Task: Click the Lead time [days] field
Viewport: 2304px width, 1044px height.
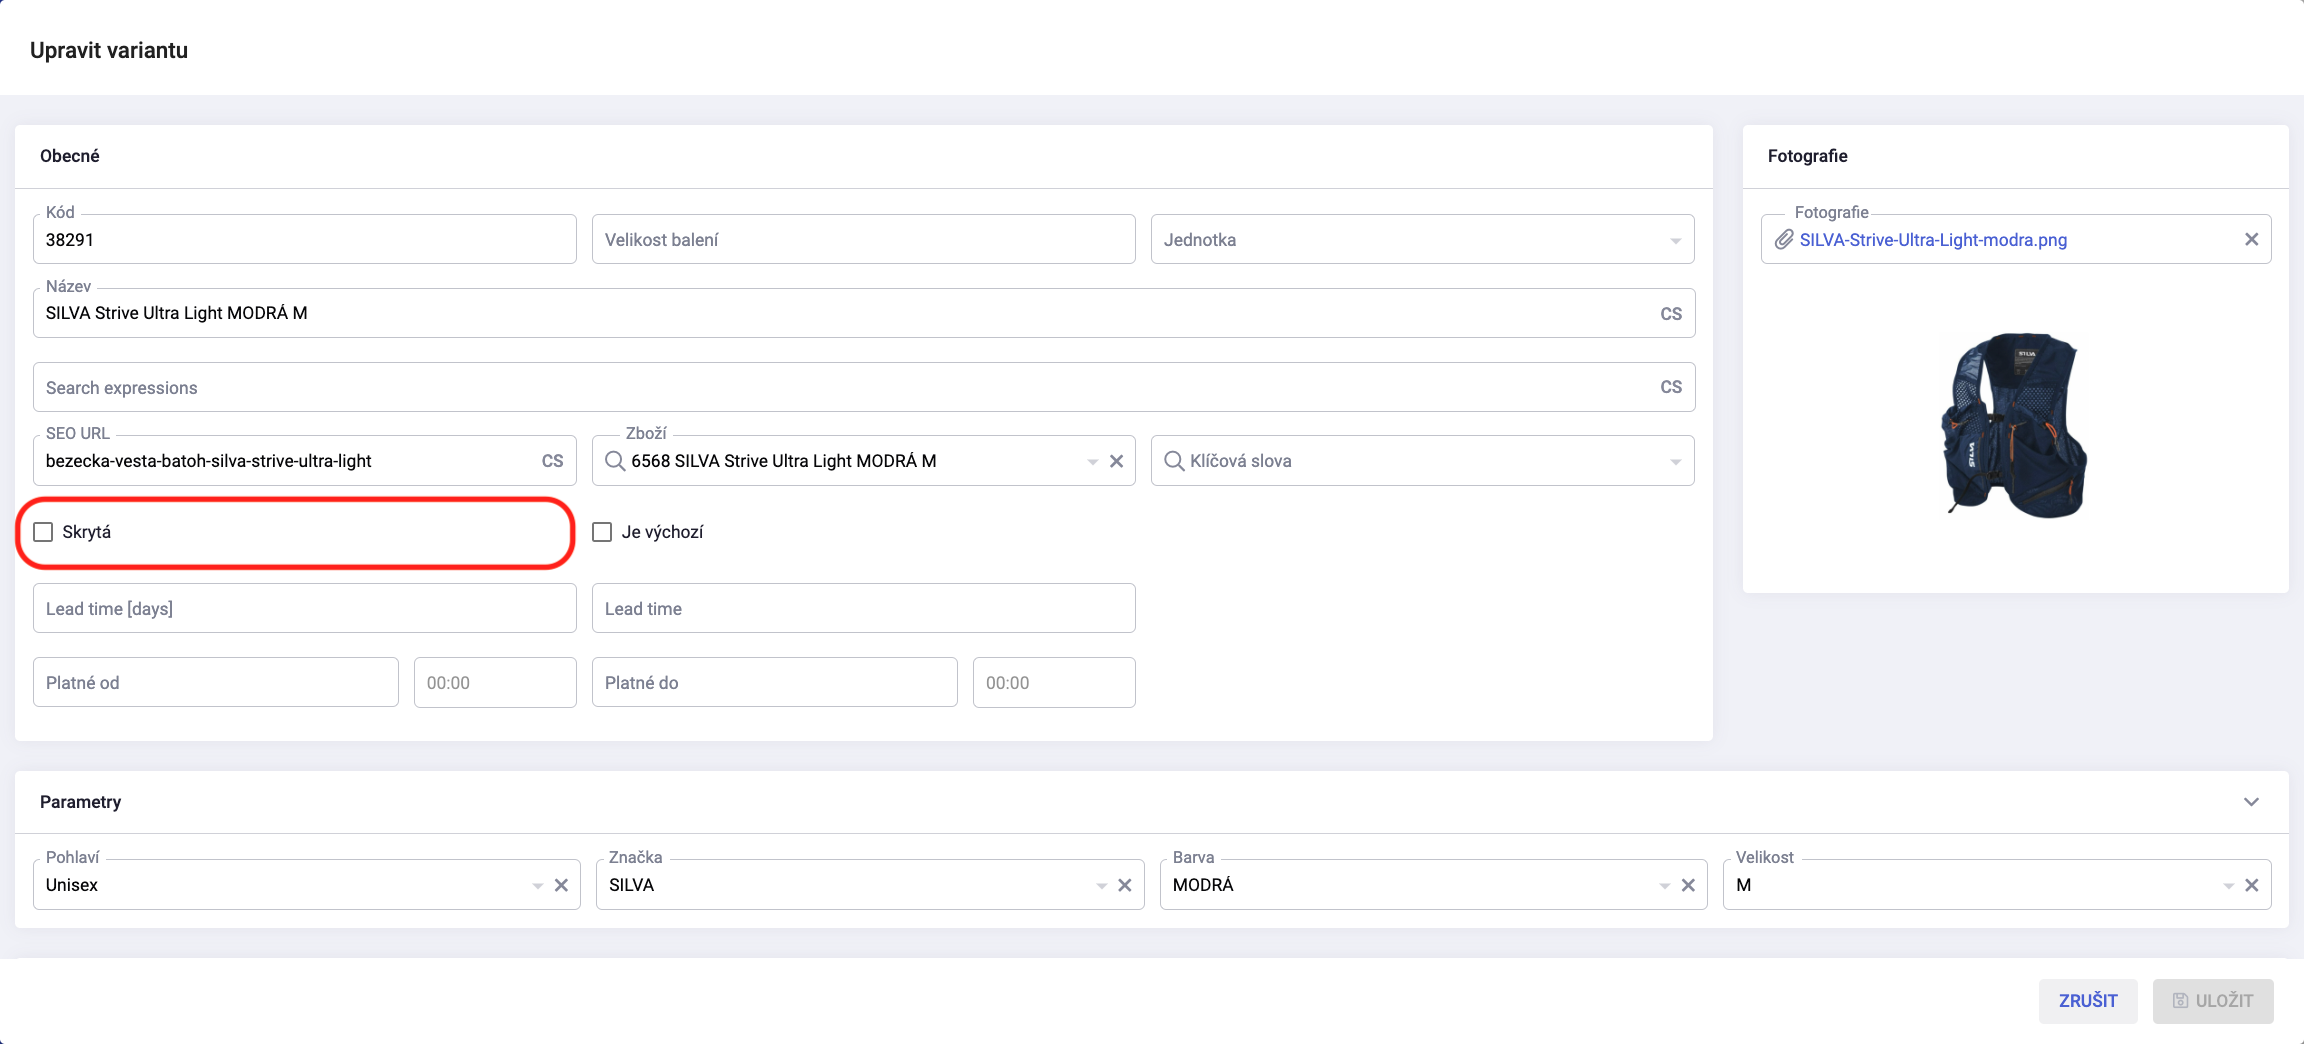Action: pyautogui.click(x=305, y=609)
